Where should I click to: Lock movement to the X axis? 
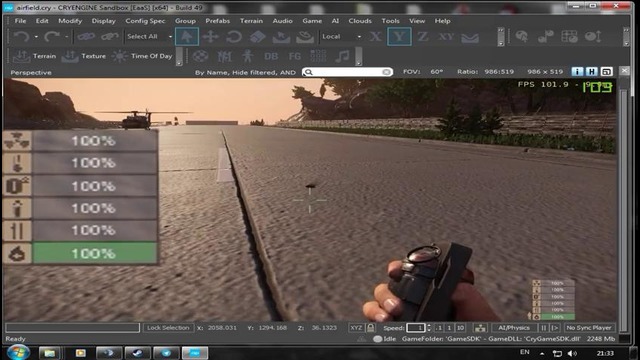[376, 37]
